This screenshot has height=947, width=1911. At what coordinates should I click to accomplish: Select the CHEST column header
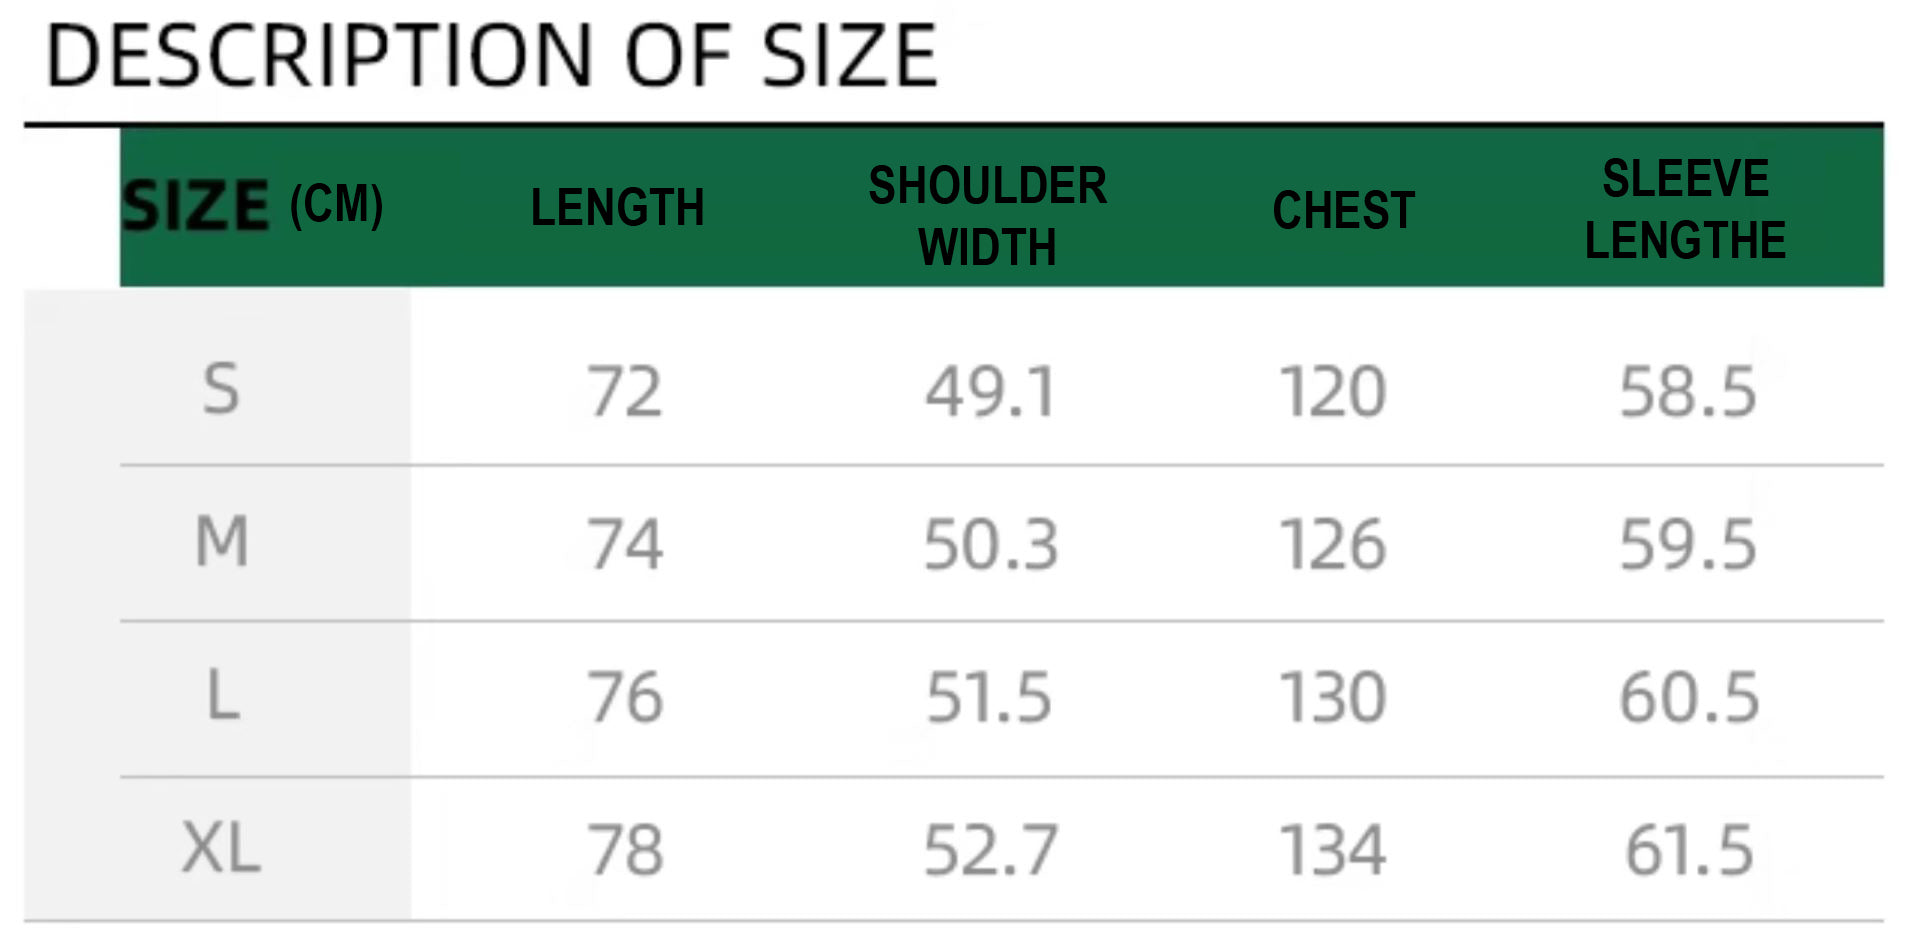tap(1343, 210)
